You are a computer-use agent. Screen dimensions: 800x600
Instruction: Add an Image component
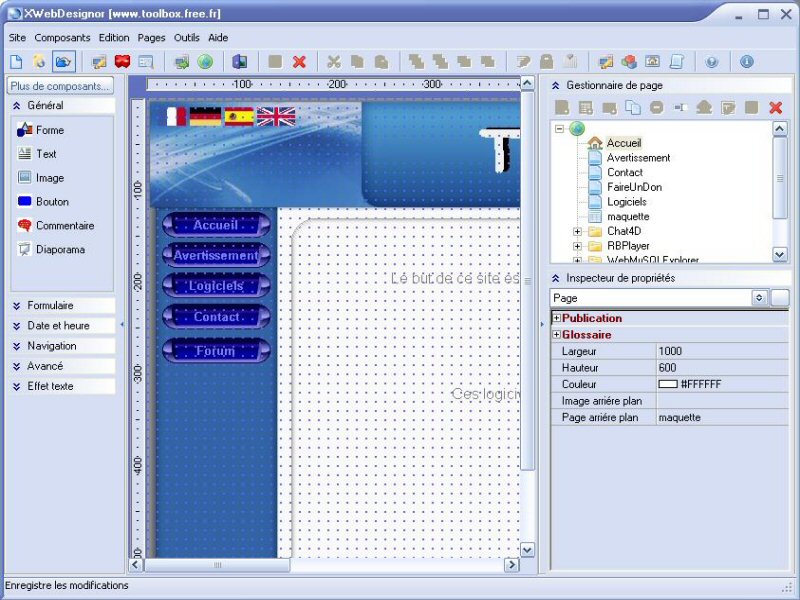pyautogui.click(x=41, y=178)
